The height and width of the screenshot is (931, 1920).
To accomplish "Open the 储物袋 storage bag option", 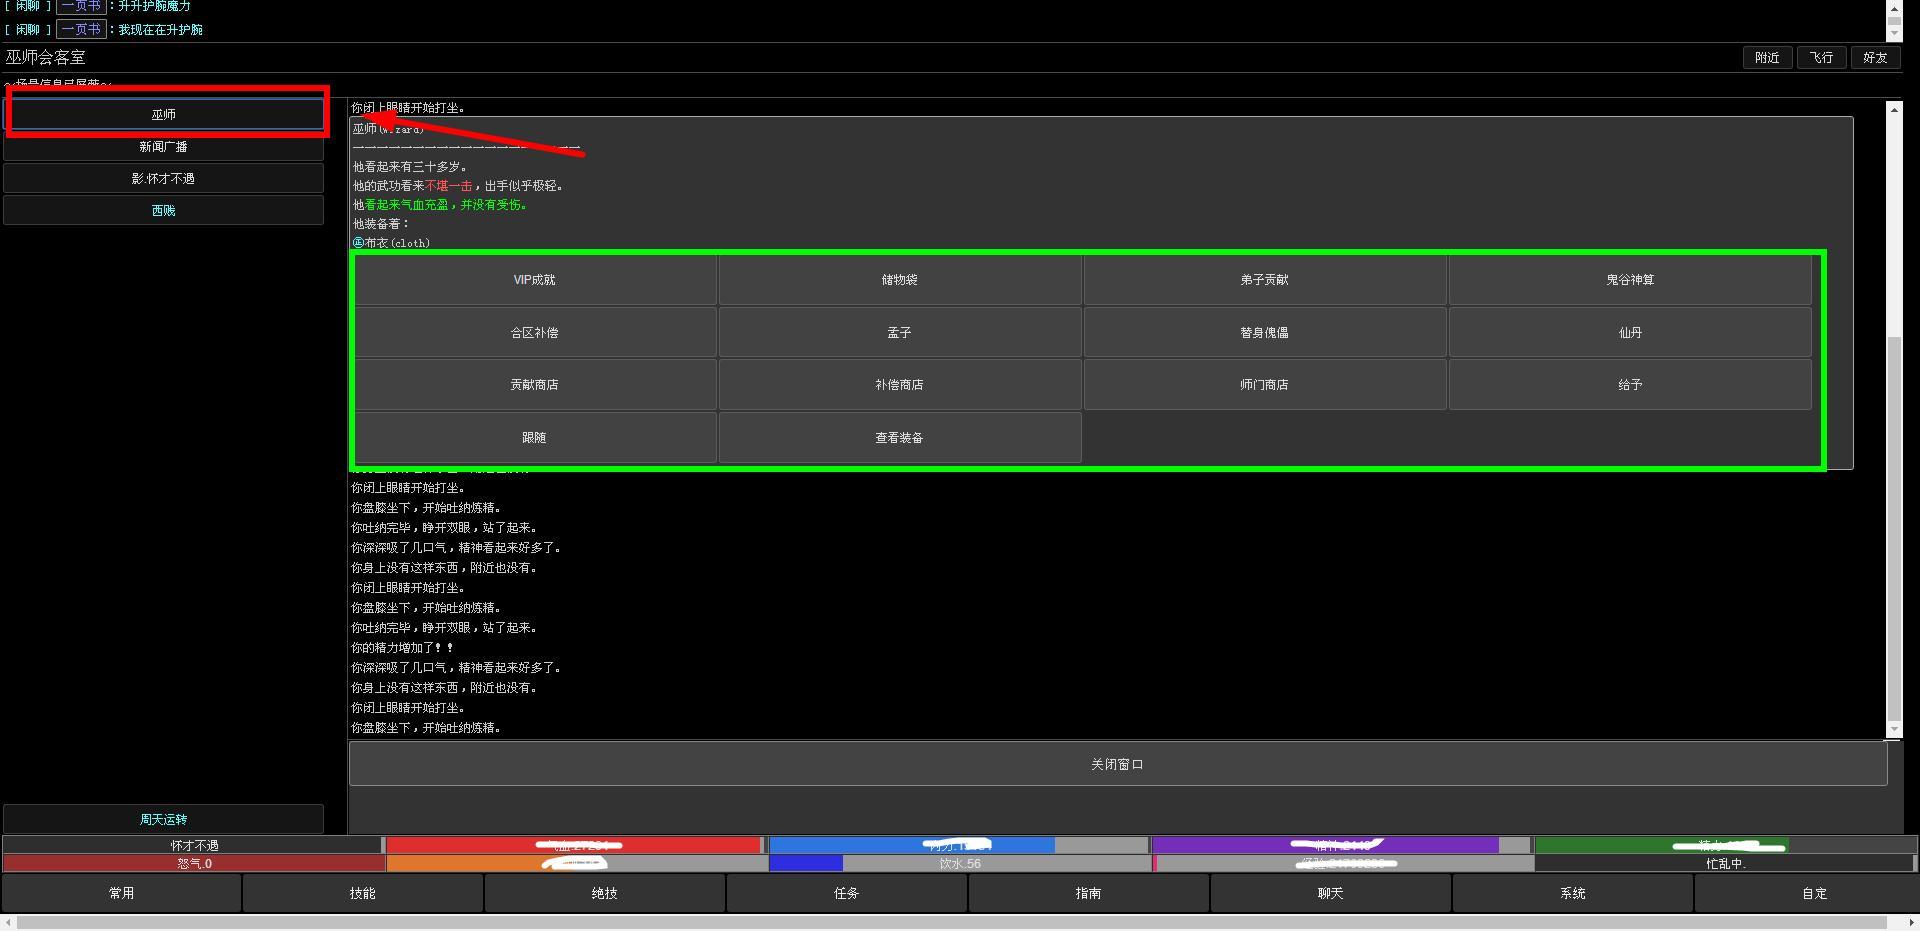I will tap(900, 280).
